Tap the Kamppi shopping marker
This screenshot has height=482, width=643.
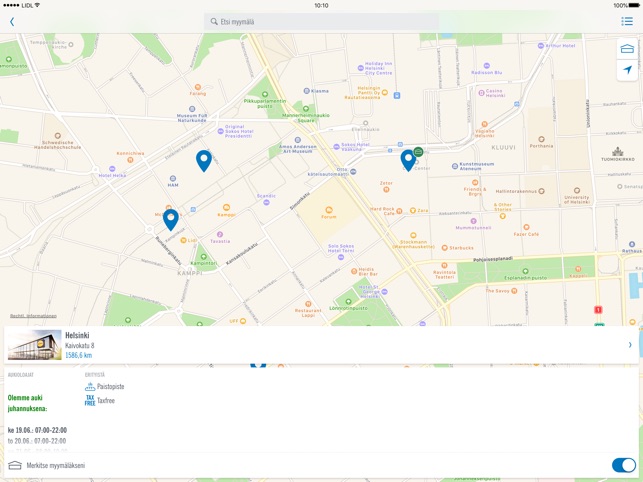click(226, 208)
